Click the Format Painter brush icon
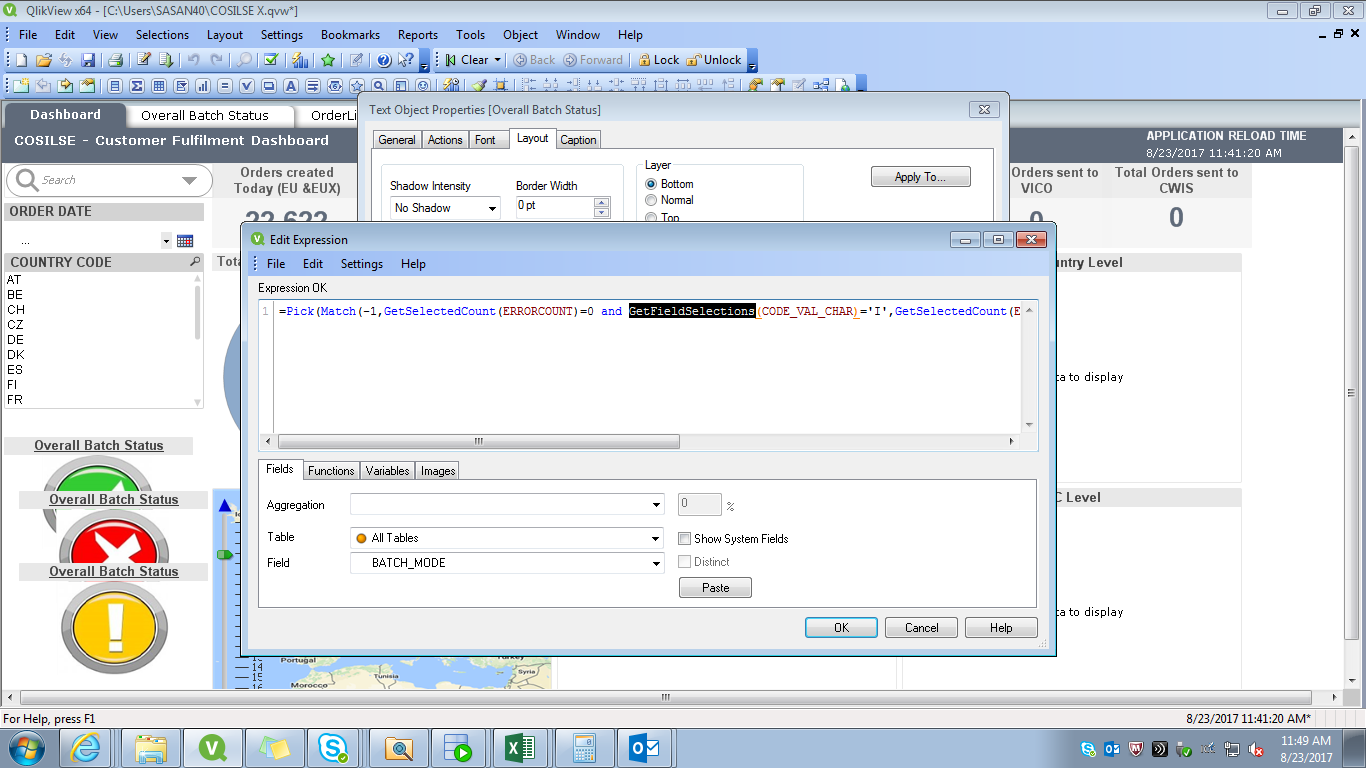Image resolution: width=1366 pixels, height=768 pixels. (481, 86)
